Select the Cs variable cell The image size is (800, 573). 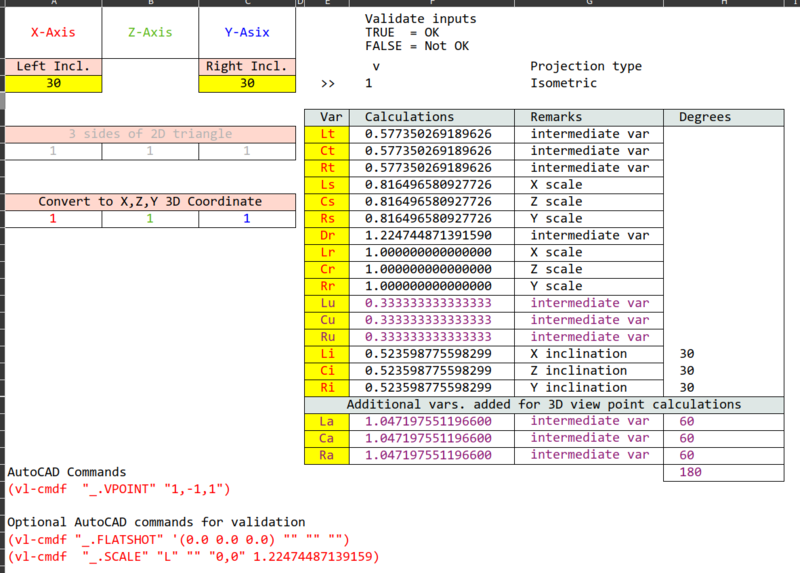(x=327, y=202)
